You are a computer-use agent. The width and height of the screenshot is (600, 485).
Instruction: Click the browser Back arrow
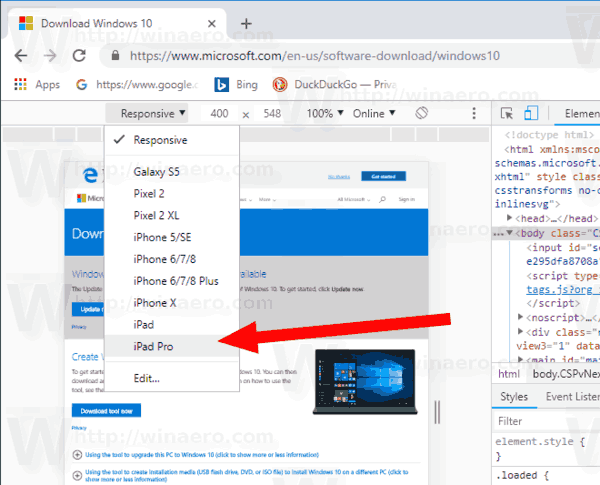[21, 56]
